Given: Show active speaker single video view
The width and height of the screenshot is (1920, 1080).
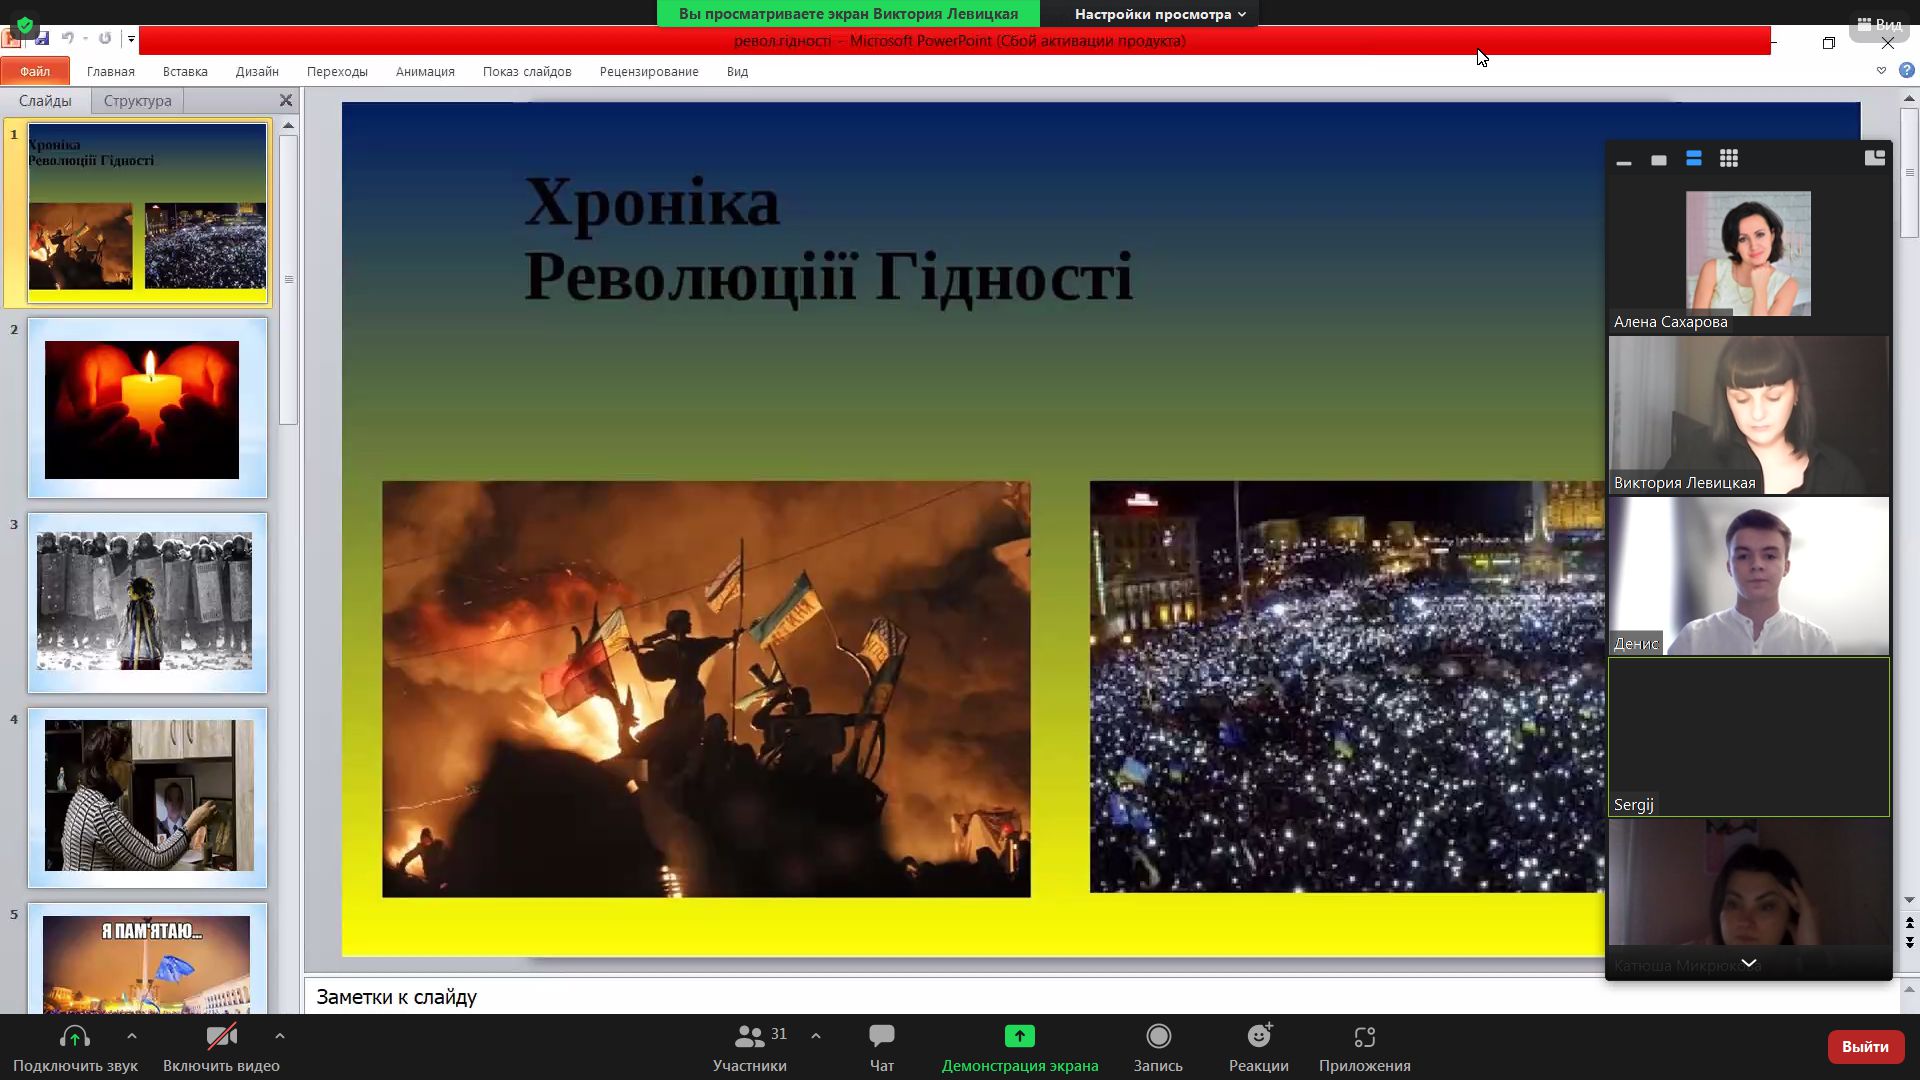Looking at the screenshot, I should [1659, 160].
